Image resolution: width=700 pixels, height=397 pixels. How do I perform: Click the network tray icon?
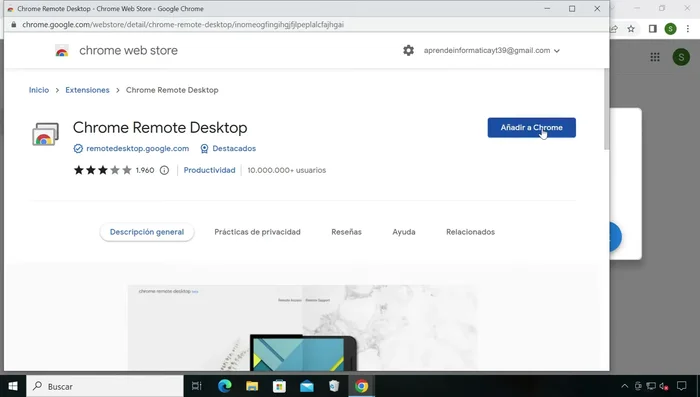[x=651, y=386]
